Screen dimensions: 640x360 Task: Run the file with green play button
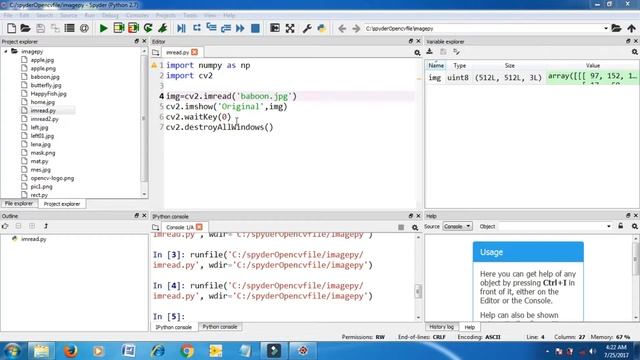[104, 28]
